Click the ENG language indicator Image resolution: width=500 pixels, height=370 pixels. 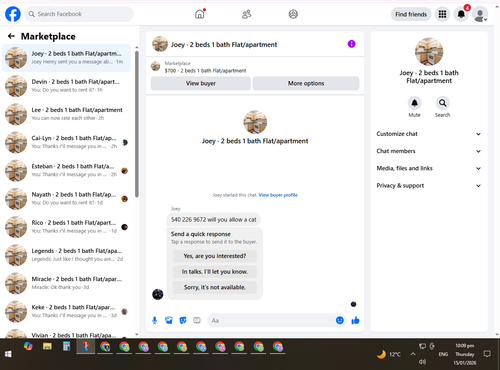[443, 354]
